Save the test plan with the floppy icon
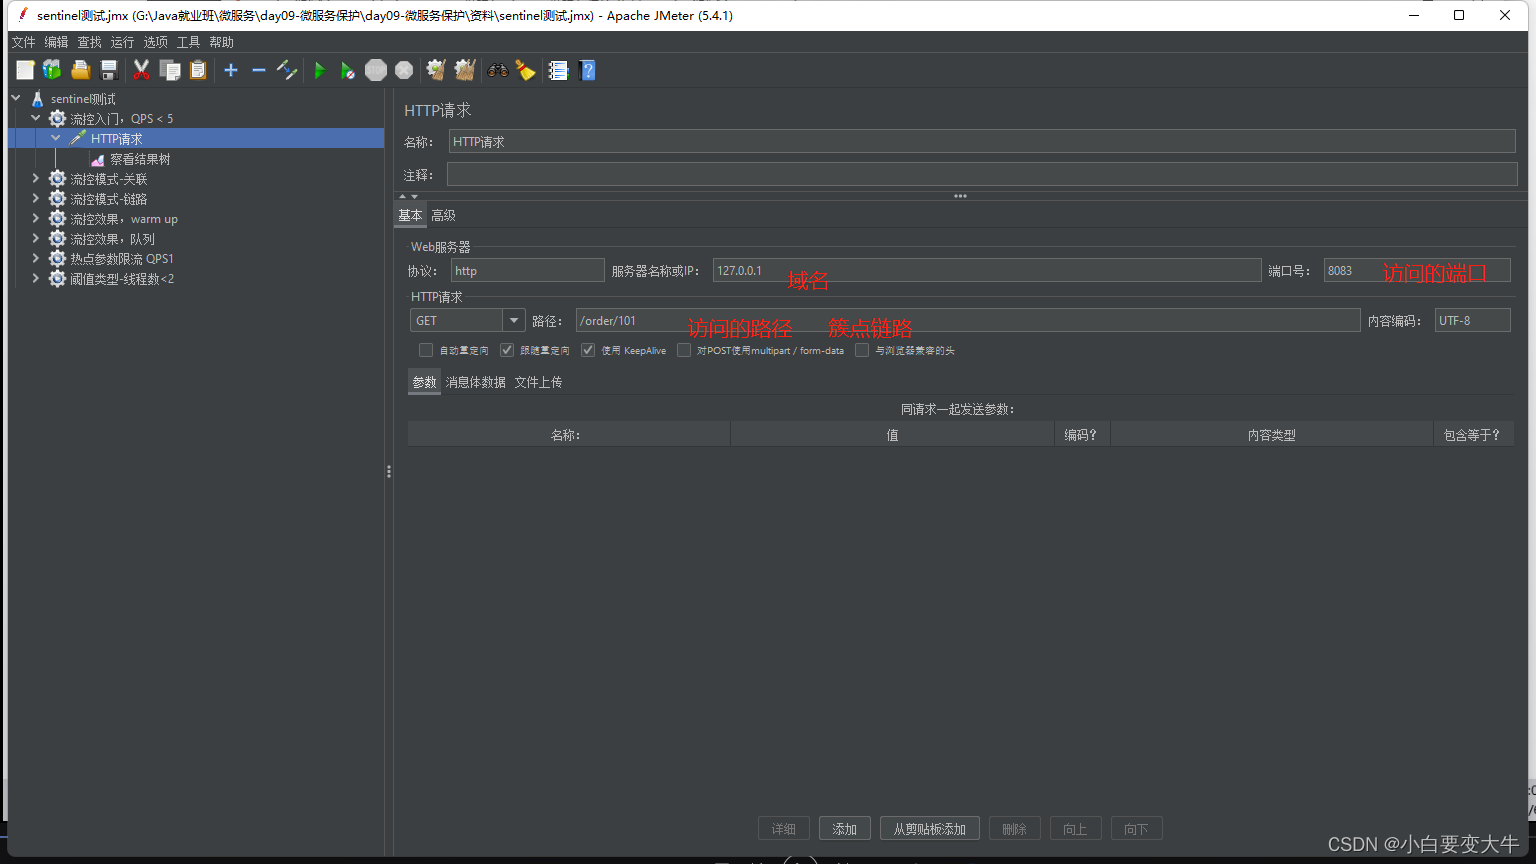 click(109, 70)
